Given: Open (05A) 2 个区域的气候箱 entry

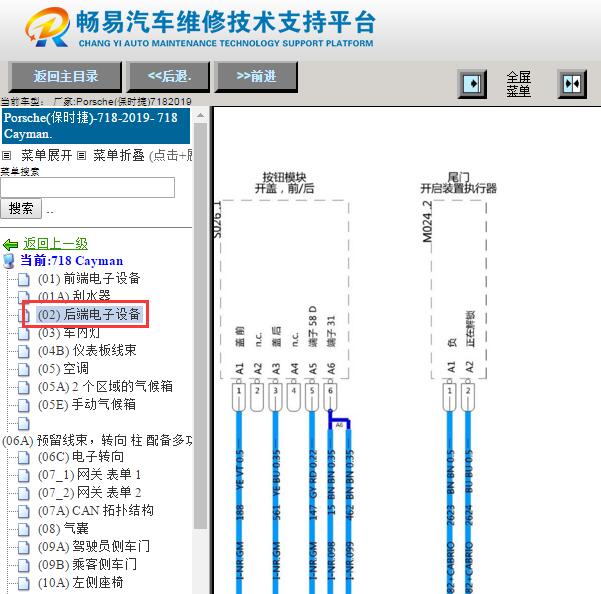Looking at the screenshot, I should [105, 386].
